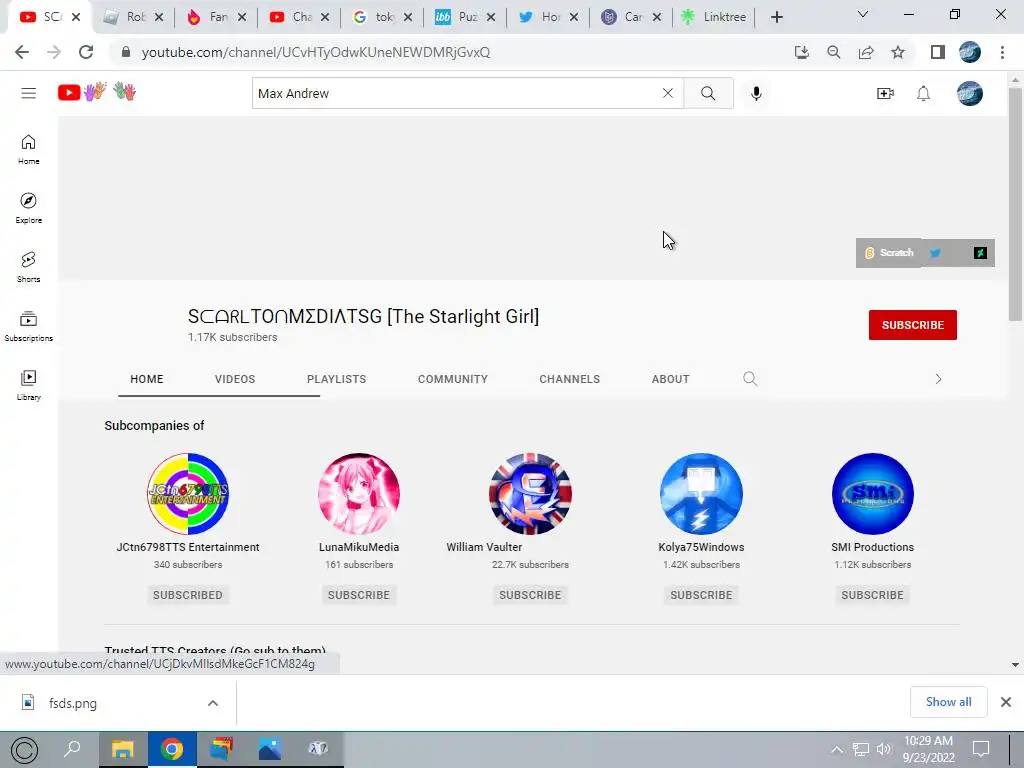Go to Home in sidebar

[x=28, y=149]
